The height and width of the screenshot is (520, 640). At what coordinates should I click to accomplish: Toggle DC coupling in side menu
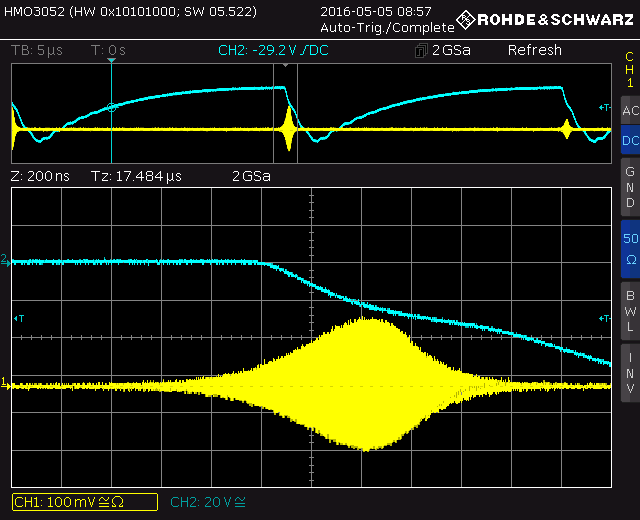[629, 141]
